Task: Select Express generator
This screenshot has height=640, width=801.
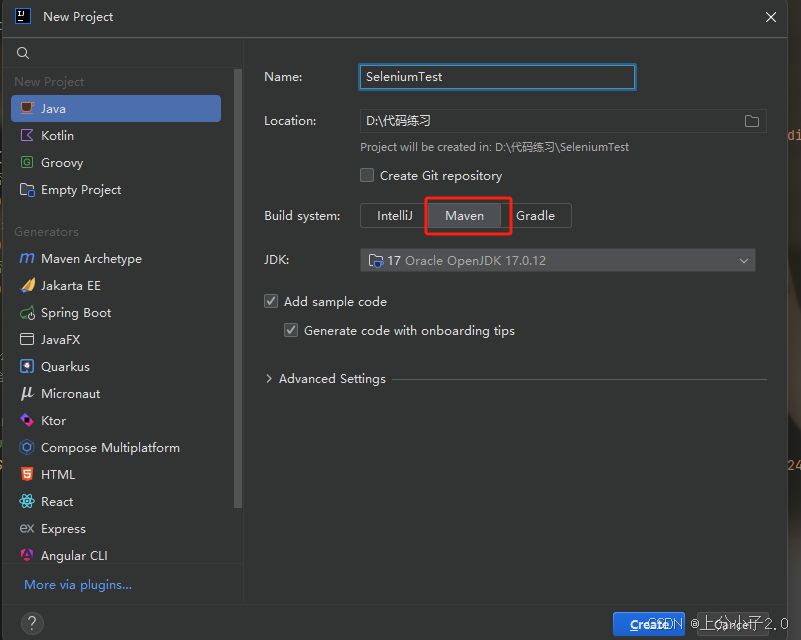Action: pos(116,529)
